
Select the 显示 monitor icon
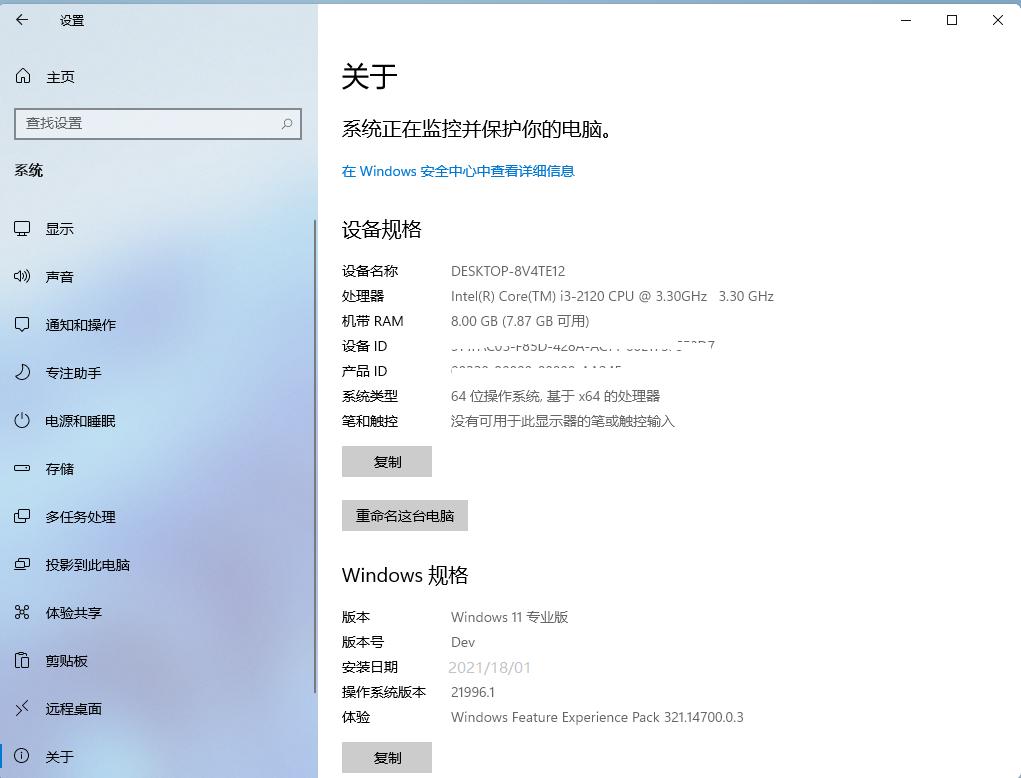(22, 229)
